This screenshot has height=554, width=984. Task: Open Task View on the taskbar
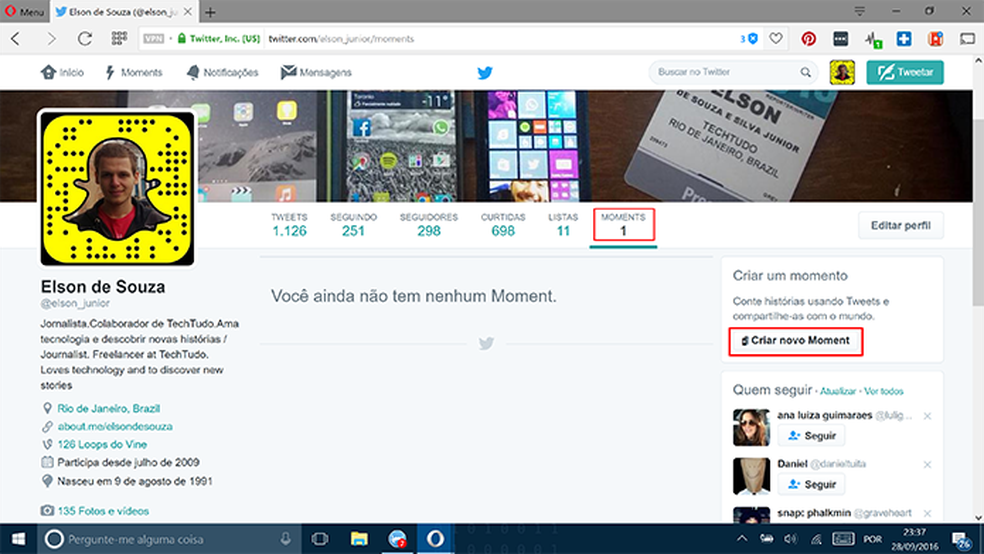pyautogui.click(x=320, y=539)
